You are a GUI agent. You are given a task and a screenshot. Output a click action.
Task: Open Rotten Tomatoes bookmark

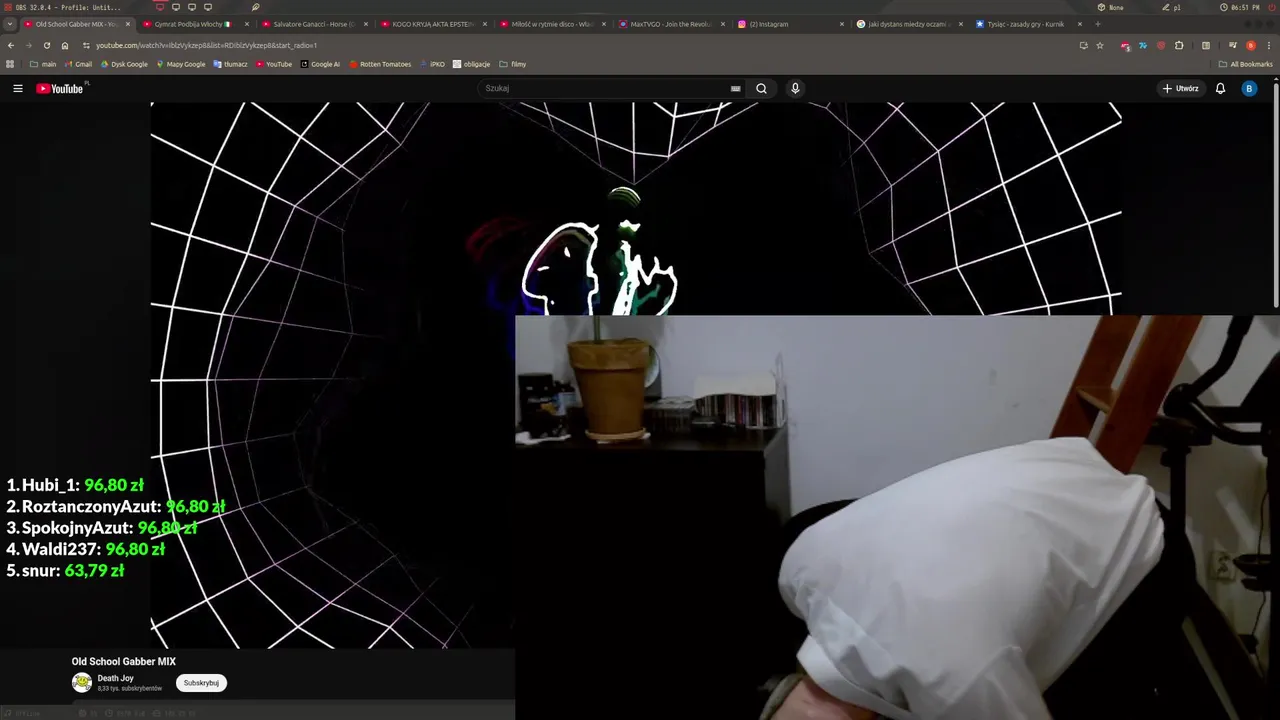click(x=380, y=64)
